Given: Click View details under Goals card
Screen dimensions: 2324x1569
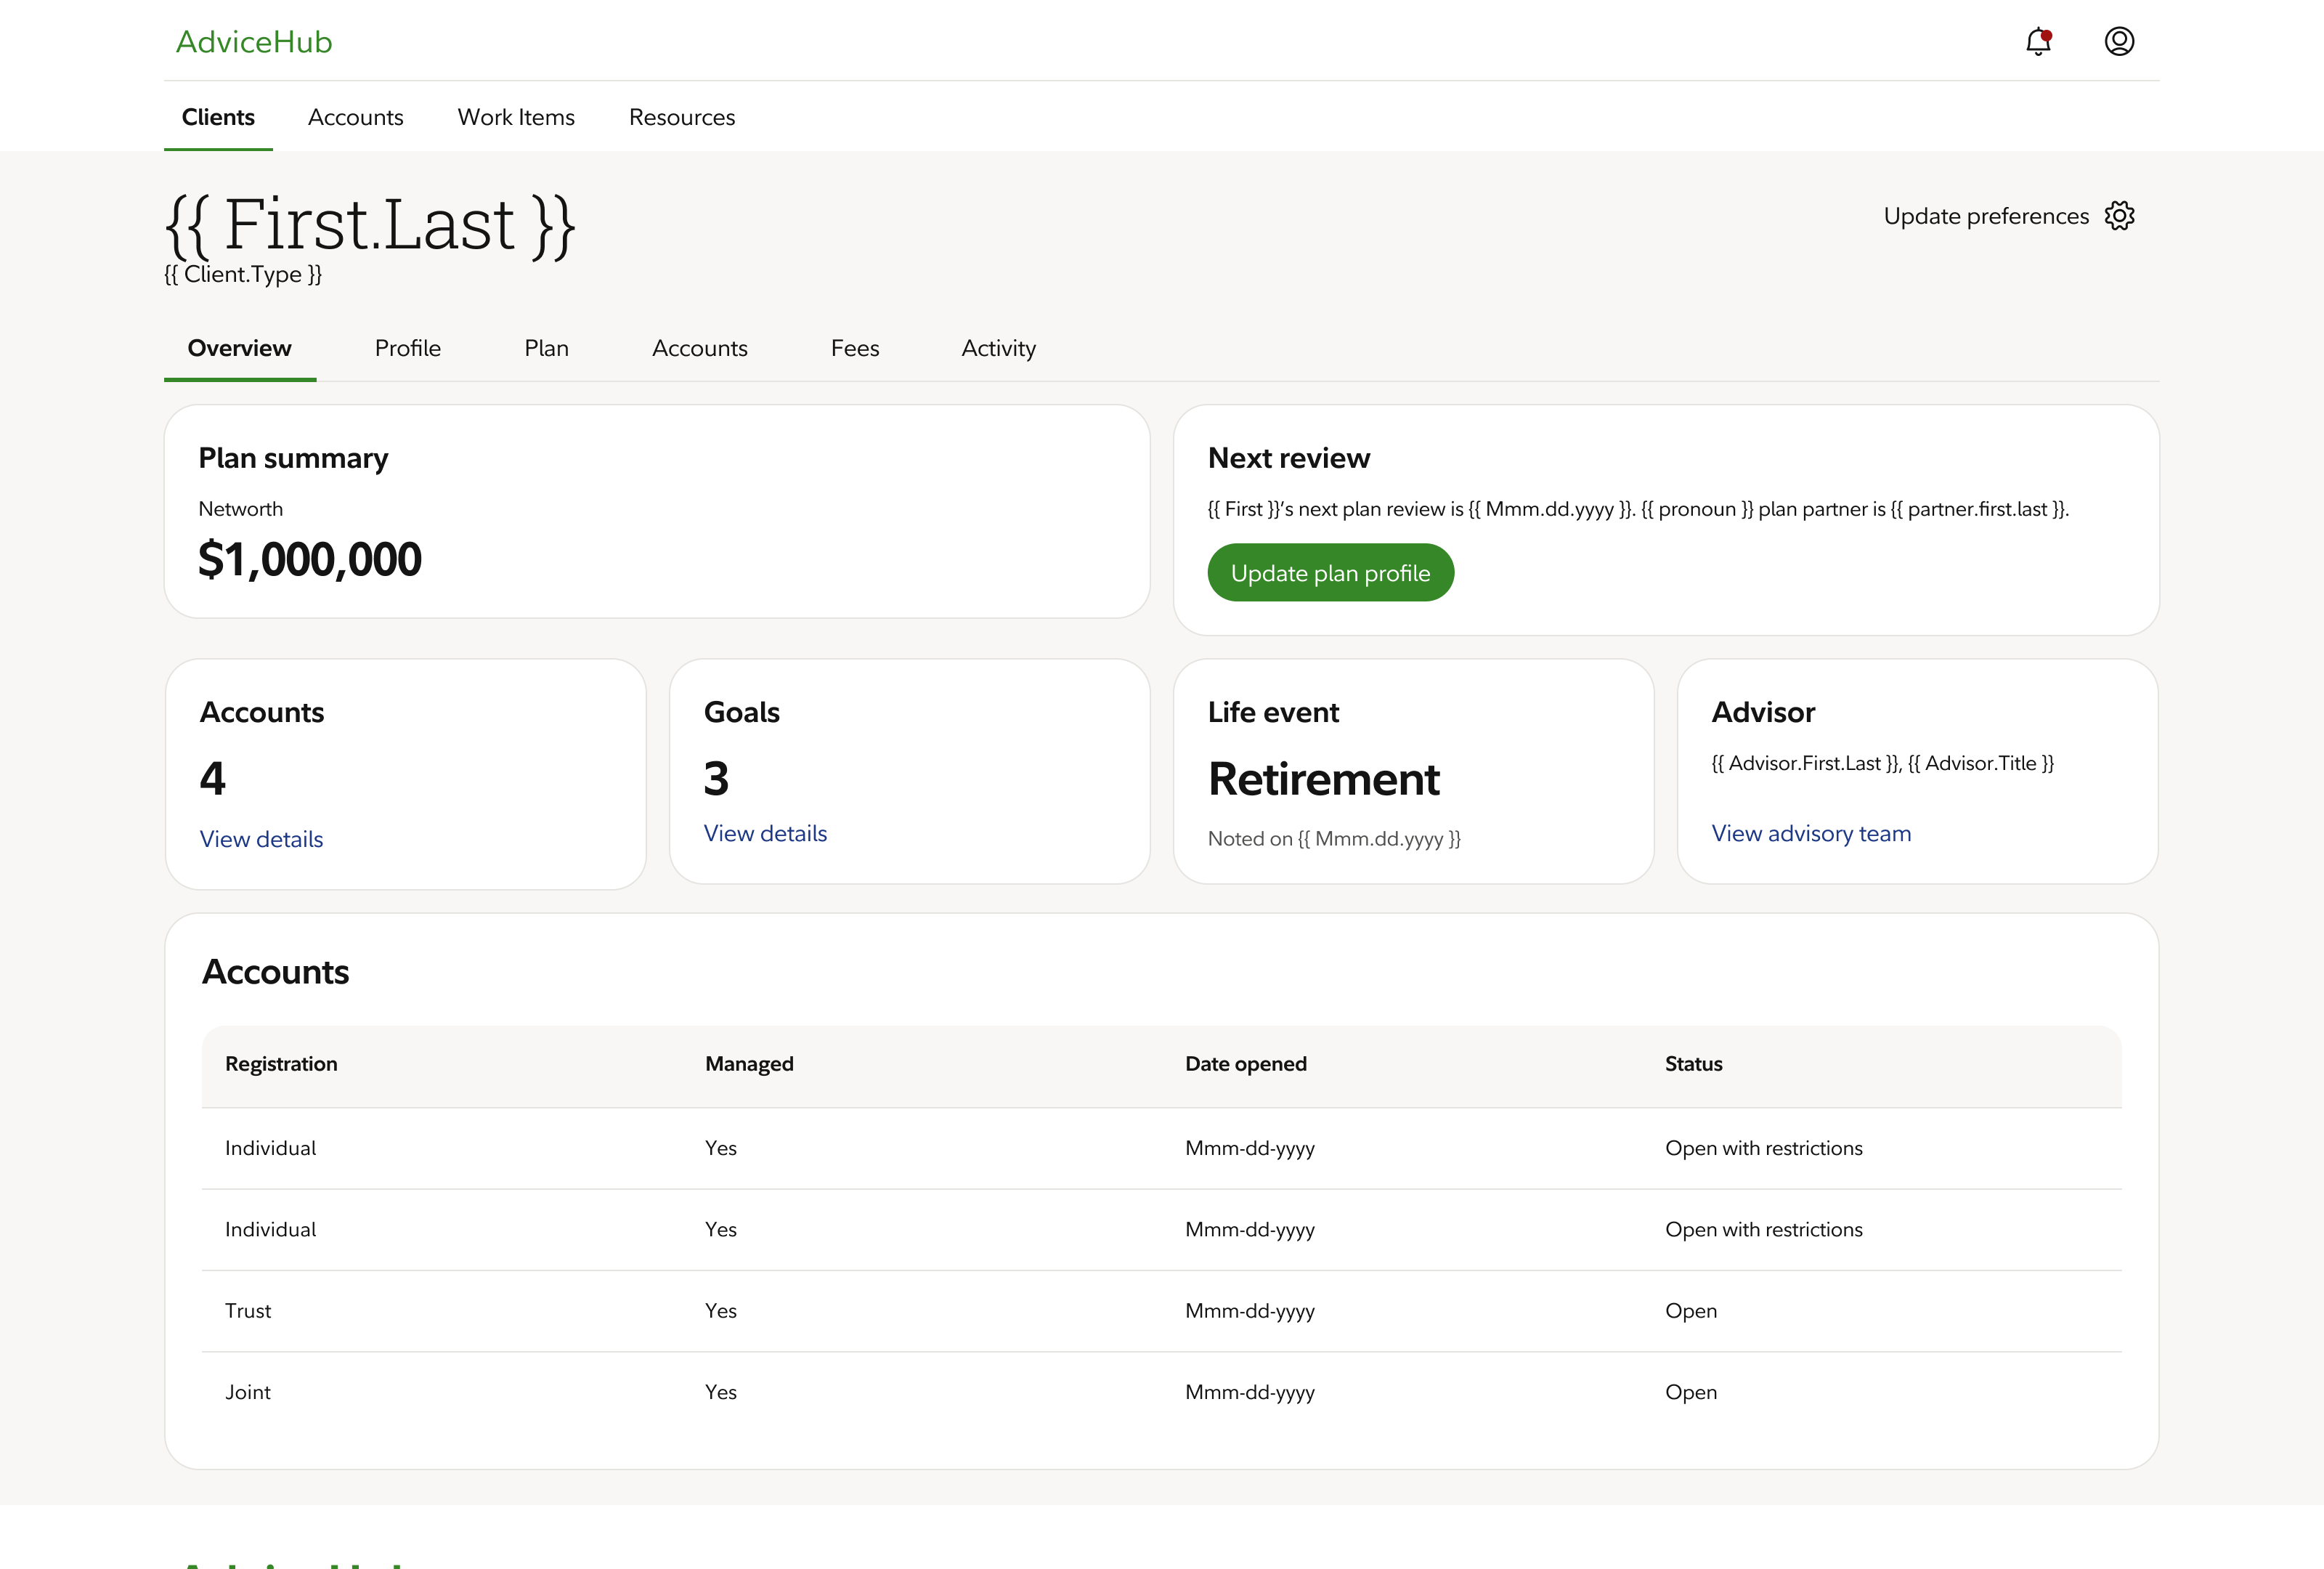Looking at the screenshot, I should click(x=765, y=833).
